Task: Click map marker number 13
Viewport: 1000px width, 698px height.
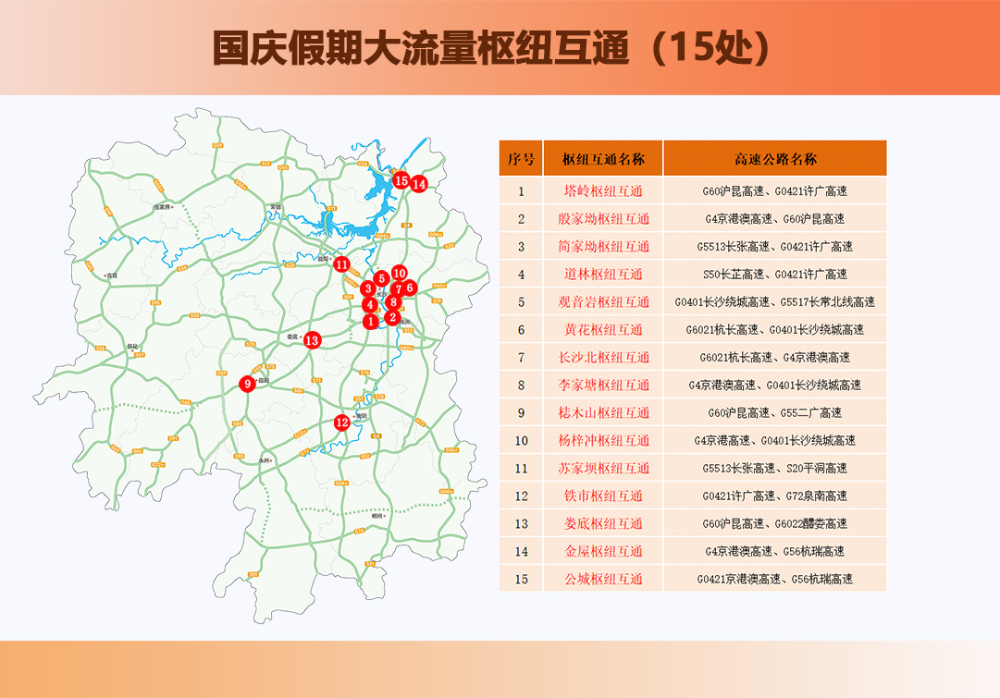Action: click(312, 340)
